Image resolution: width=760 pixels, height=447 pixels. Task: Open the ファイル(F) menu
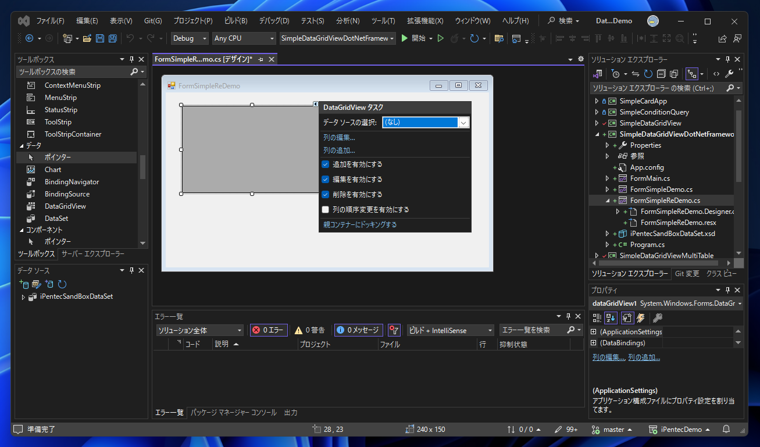[x=50, y=21]
